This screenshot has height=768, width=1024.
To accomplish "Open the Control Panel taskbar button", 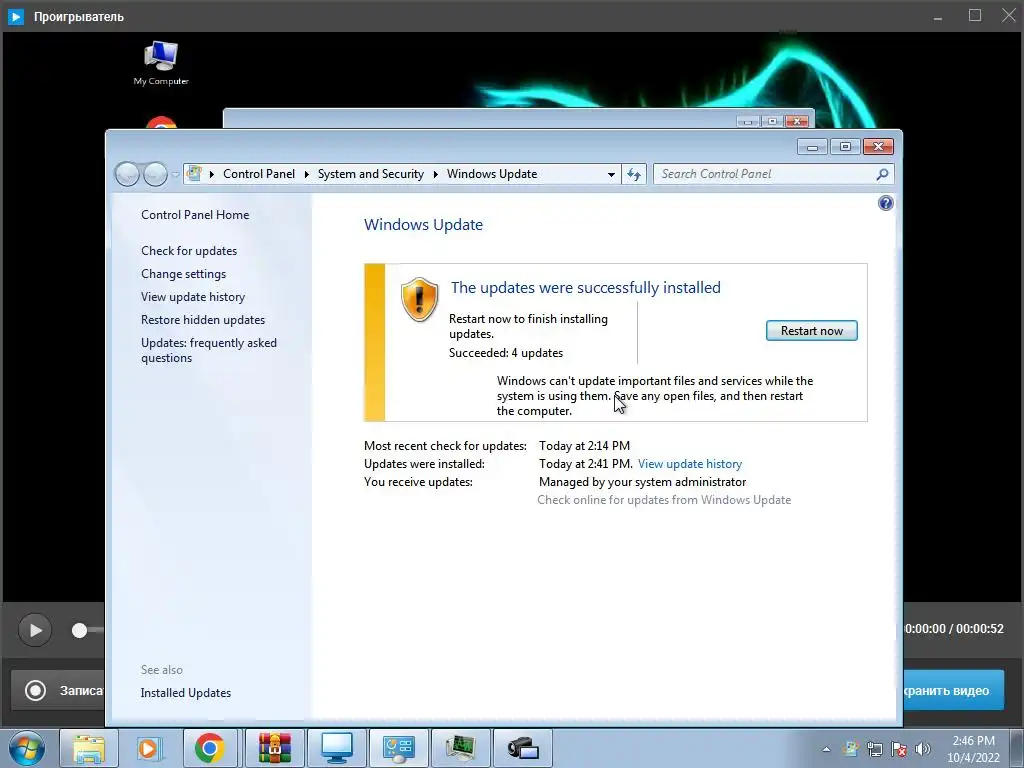I will coord(398,748).
